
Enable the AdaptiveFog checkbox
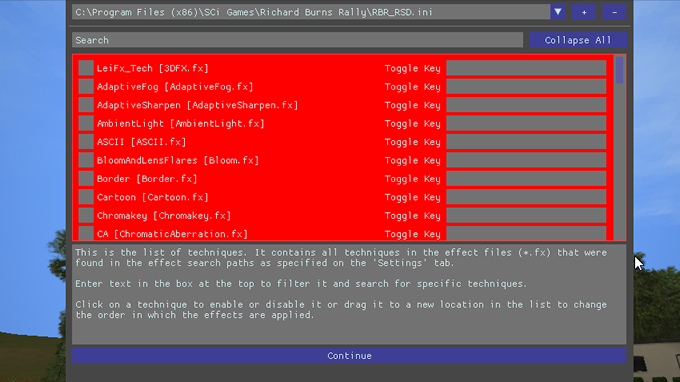tap(86, 87)
